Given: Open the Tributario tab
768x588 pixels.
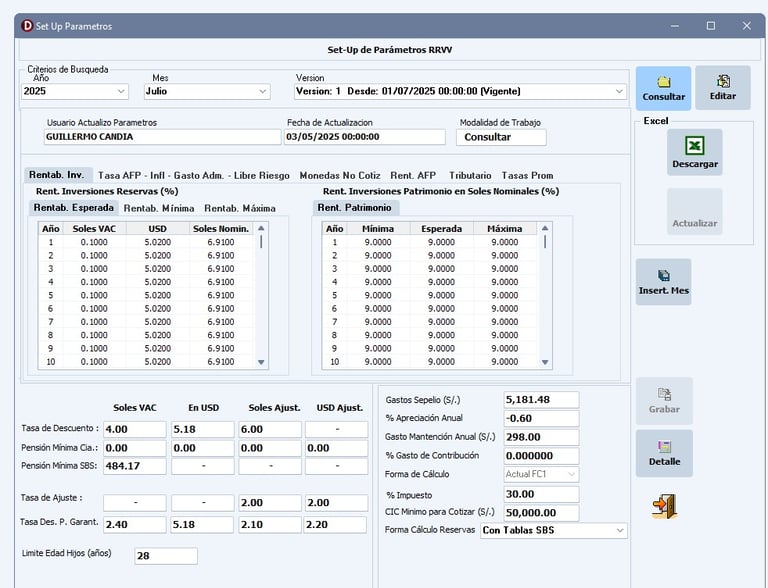Looking at the screenshot, I should tap(470, 175).
